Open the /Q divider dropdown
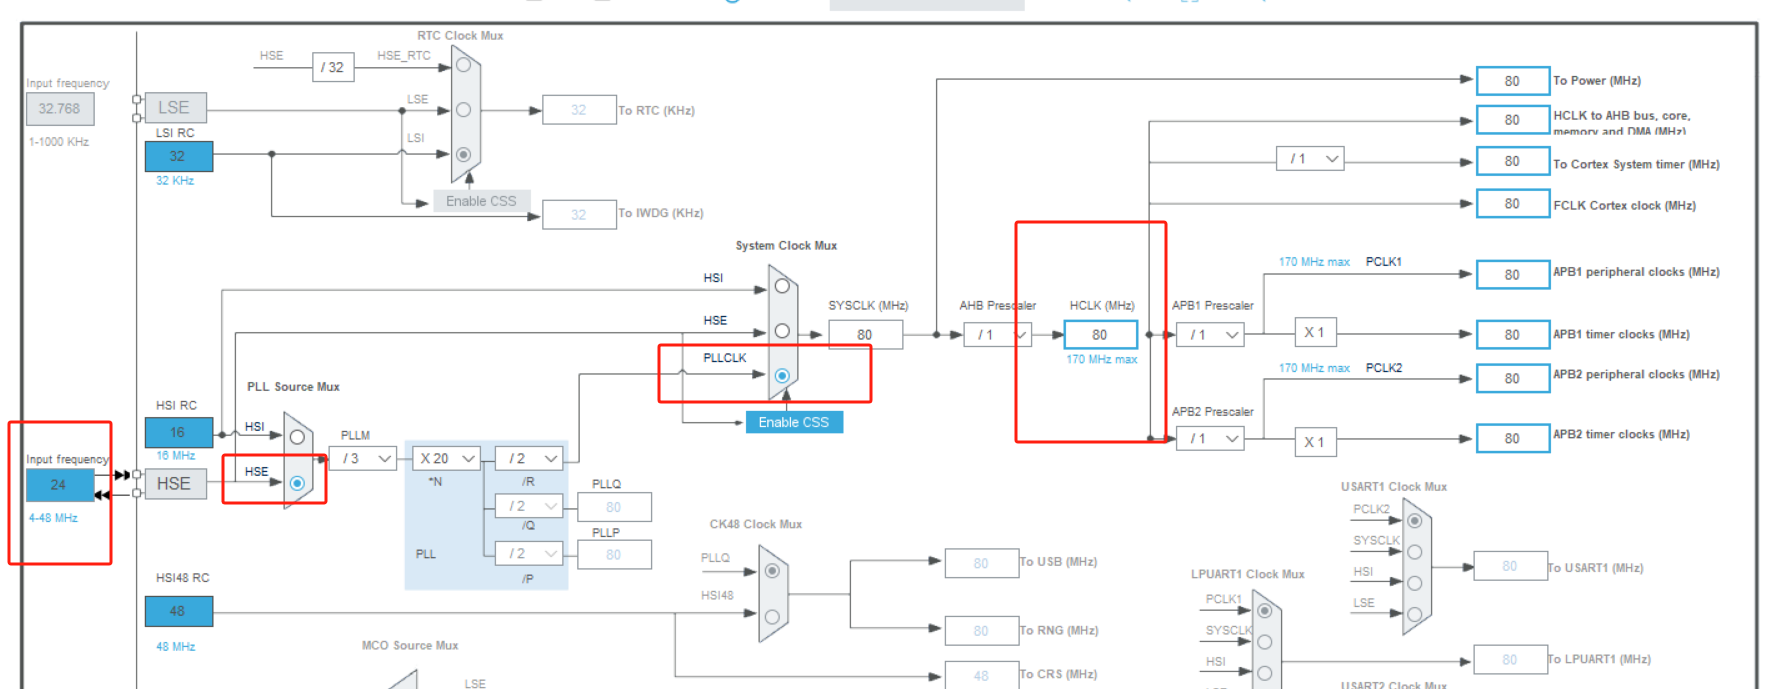Image resolution: width=1769 pixels, height=689 pixels. 530,506
